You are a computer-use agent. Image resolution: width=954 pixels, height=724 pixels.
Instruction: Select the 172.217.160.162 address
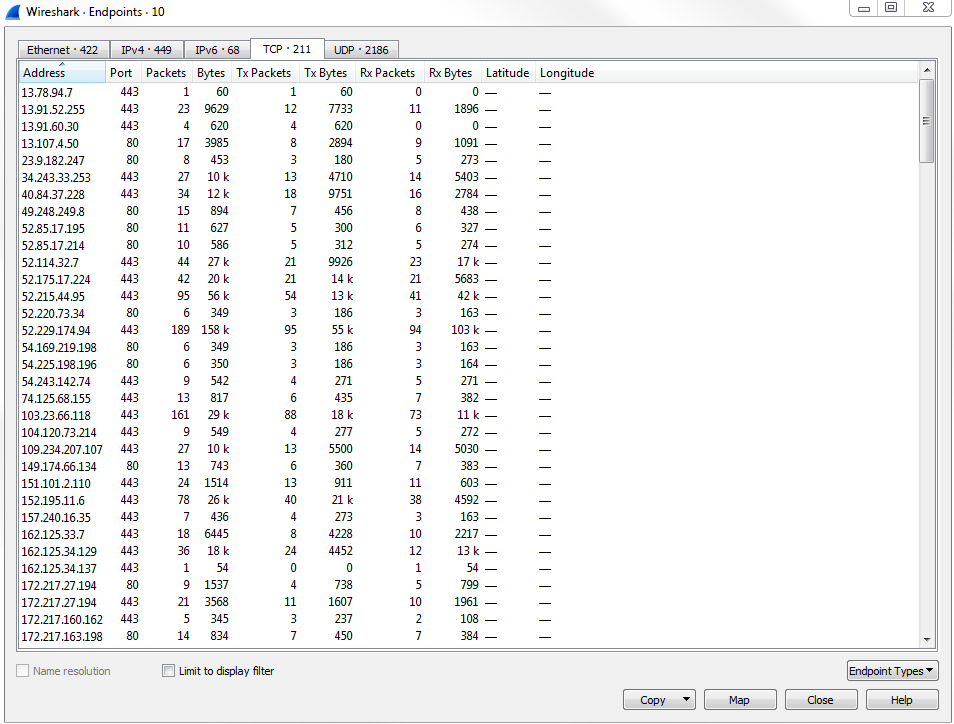[x=62, y=621]
